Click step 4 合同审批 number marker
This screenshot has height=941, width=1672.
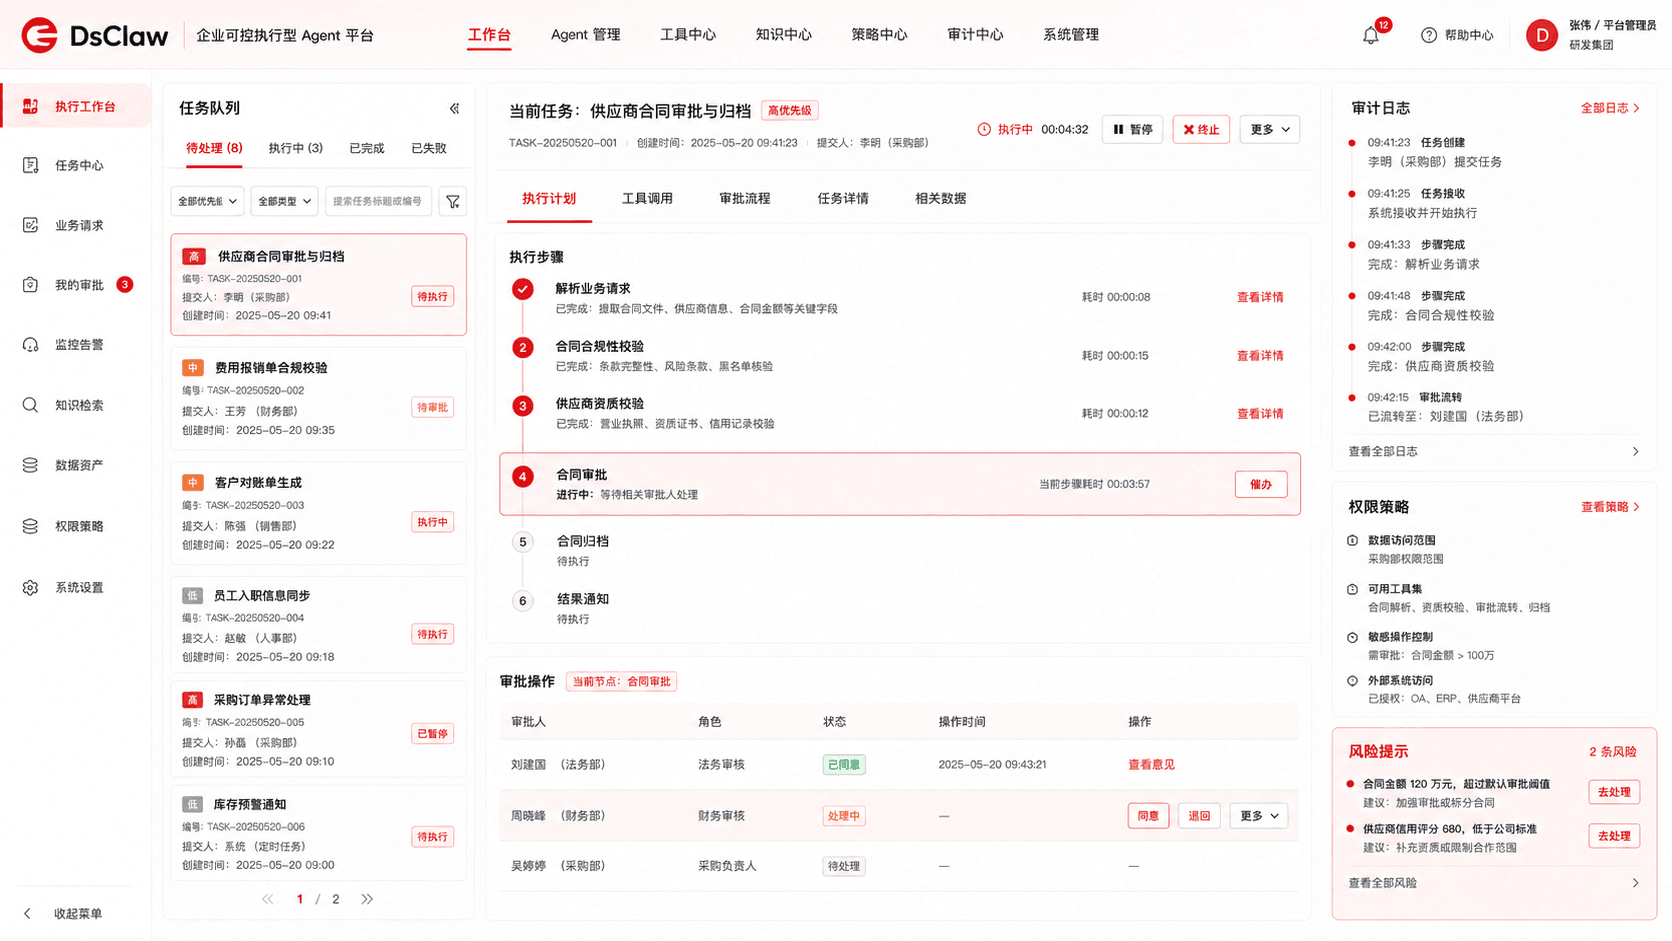tap(522, 476)
